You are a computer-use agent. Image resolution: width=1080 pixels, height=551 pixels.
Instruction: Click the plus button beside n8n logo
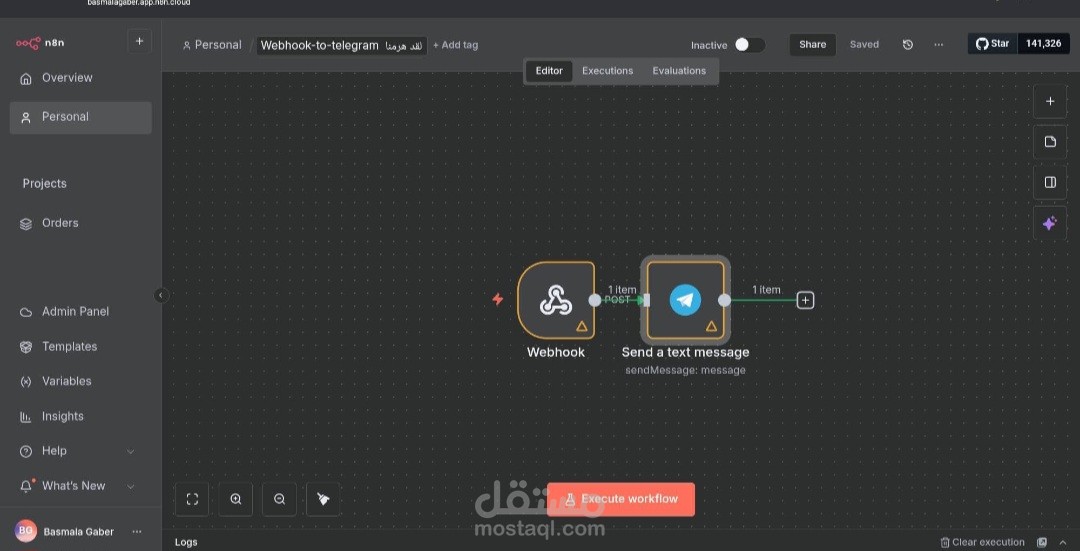point(139,41)
